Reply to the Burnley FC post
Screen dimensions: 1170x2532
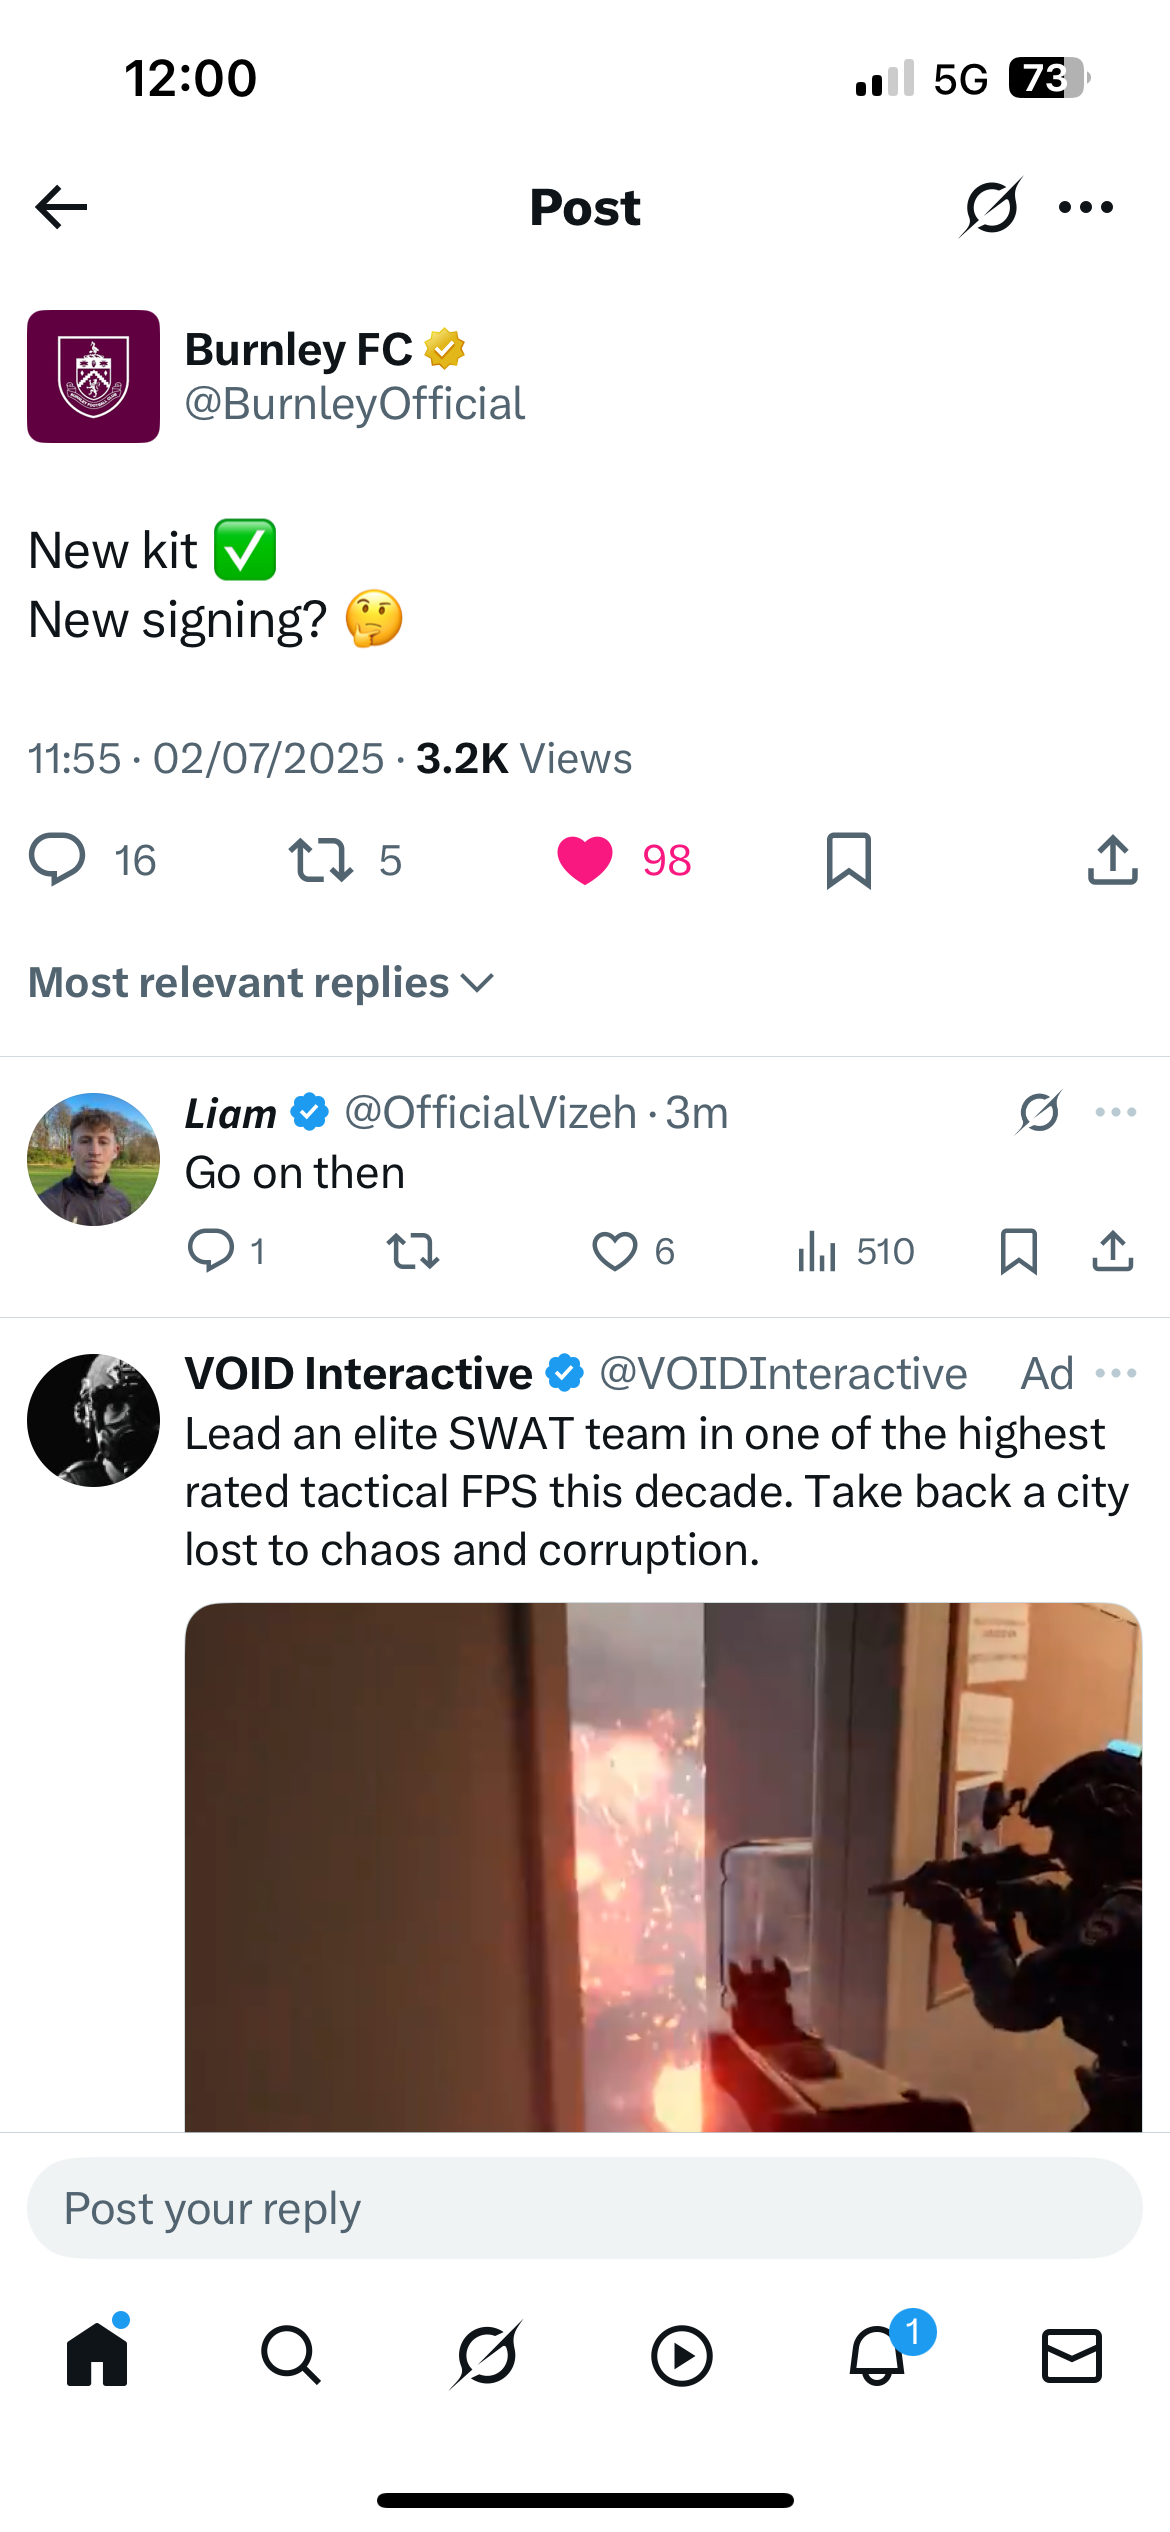(x=57, y=859)
